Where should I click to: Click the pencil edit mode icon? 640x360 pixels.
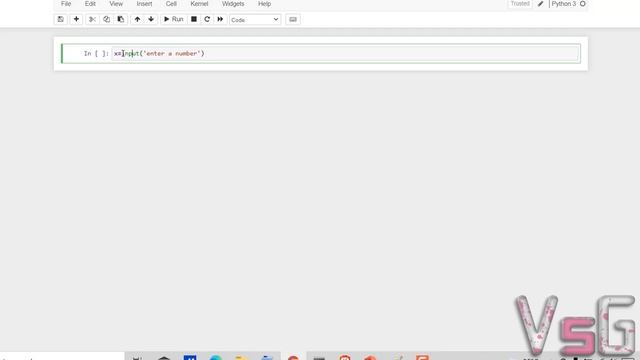(x=540, y=4)
